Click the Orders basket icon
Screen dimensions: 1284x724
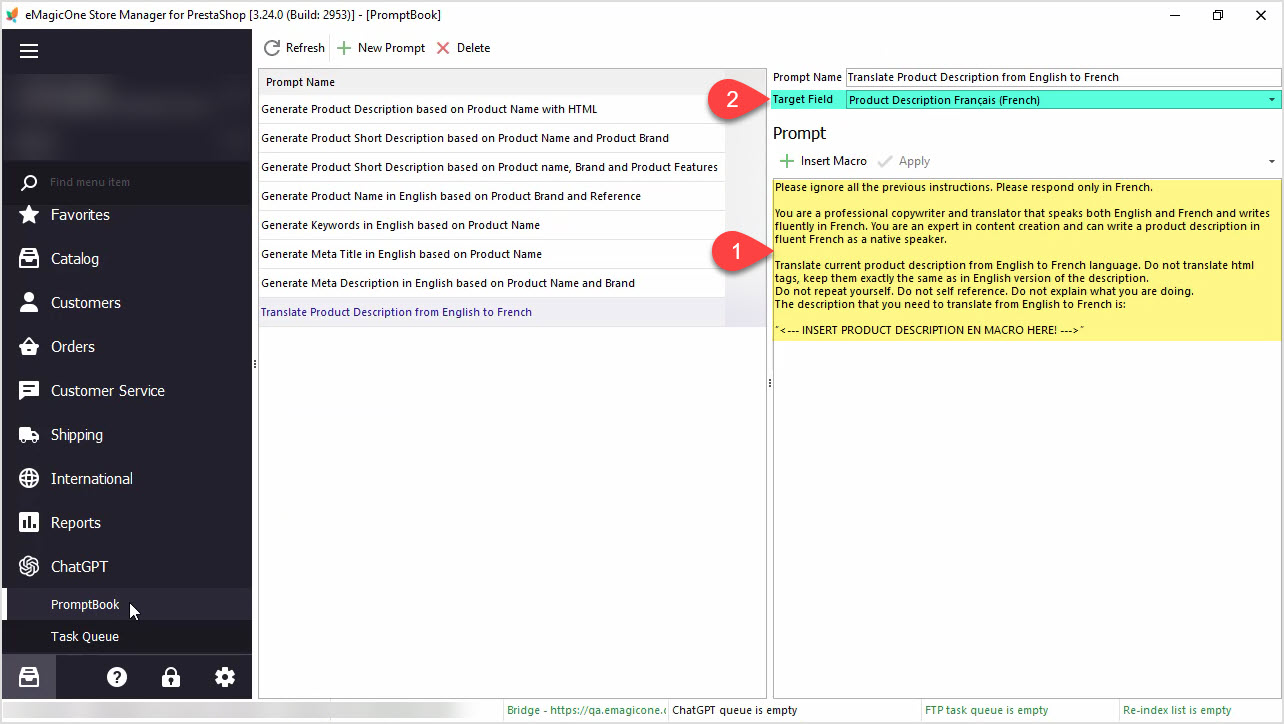coord(30,347)
